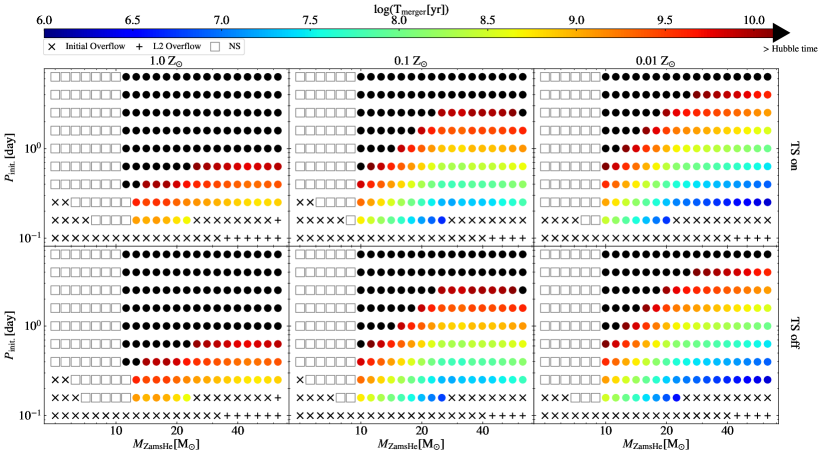Click the 9.5 colorbar tick label
Viewport: 822px width, 455px height.
click(664, 20)
